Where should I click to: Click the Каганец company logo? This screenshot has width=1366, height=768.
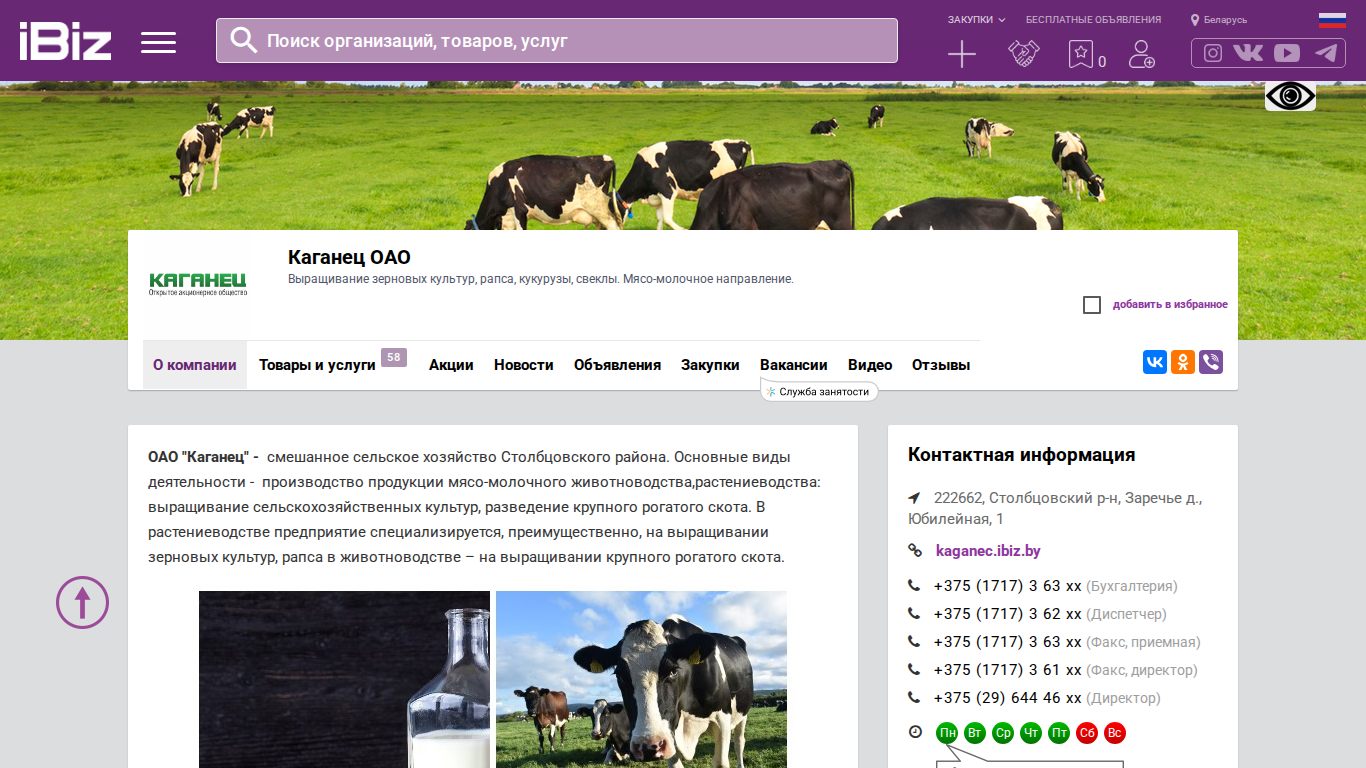click(x=198, y=284)
